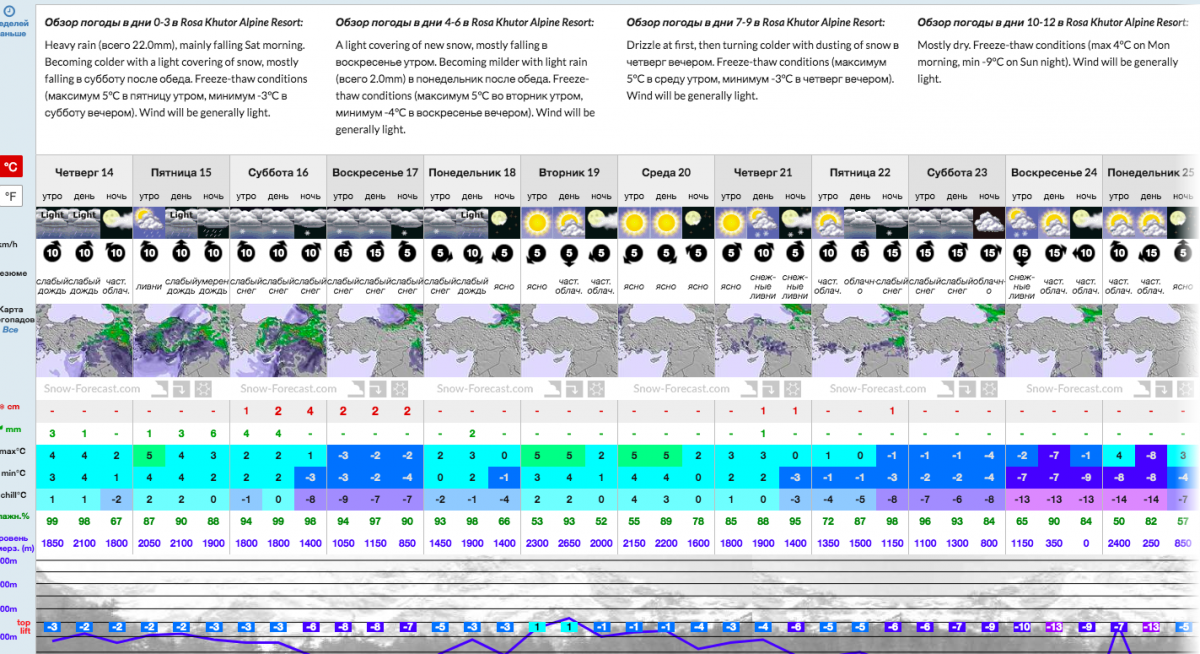Click Friday 15 morning sun-shower weather icon
The width and height of the screenshot is (1200, 654).
tap(149, 221)
